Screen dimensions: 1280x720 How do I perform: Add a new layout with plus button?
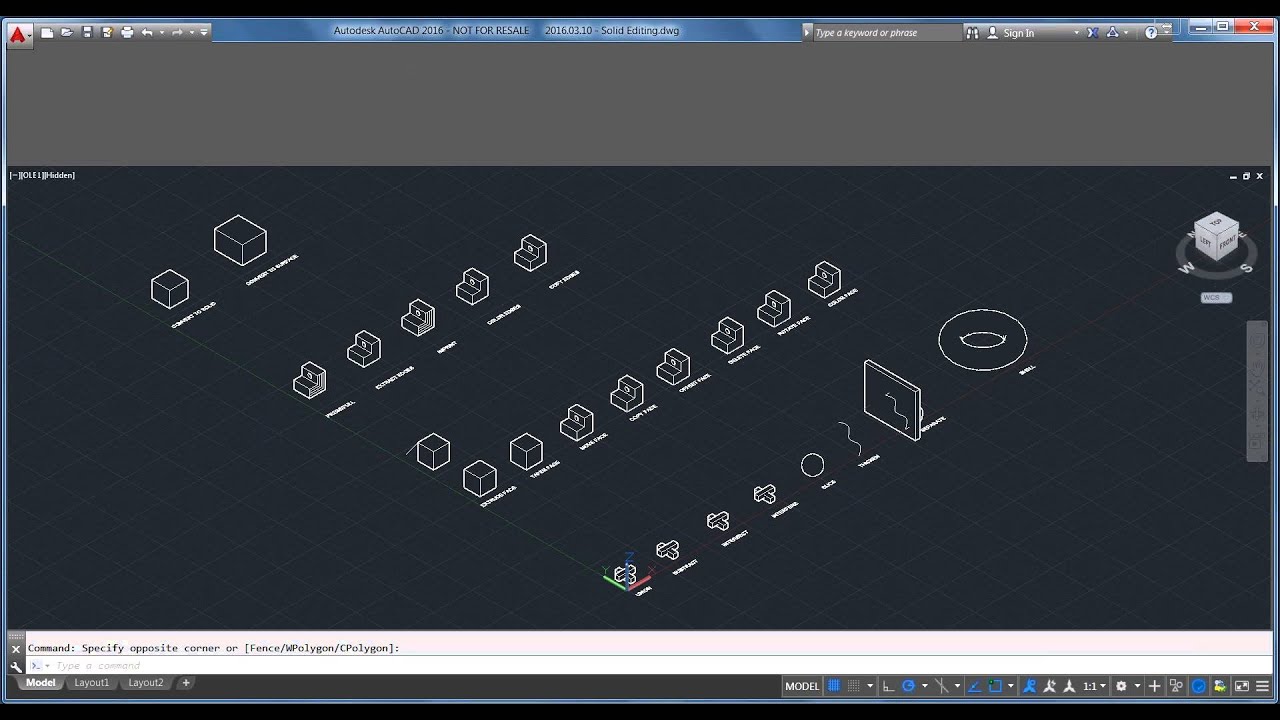tap(185, 683)
